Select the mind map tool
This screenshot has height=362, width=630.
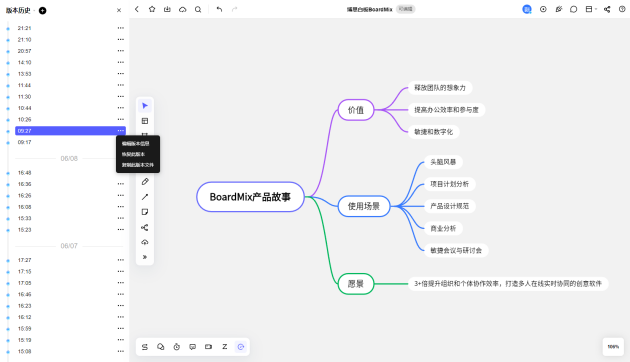(145, 227)
